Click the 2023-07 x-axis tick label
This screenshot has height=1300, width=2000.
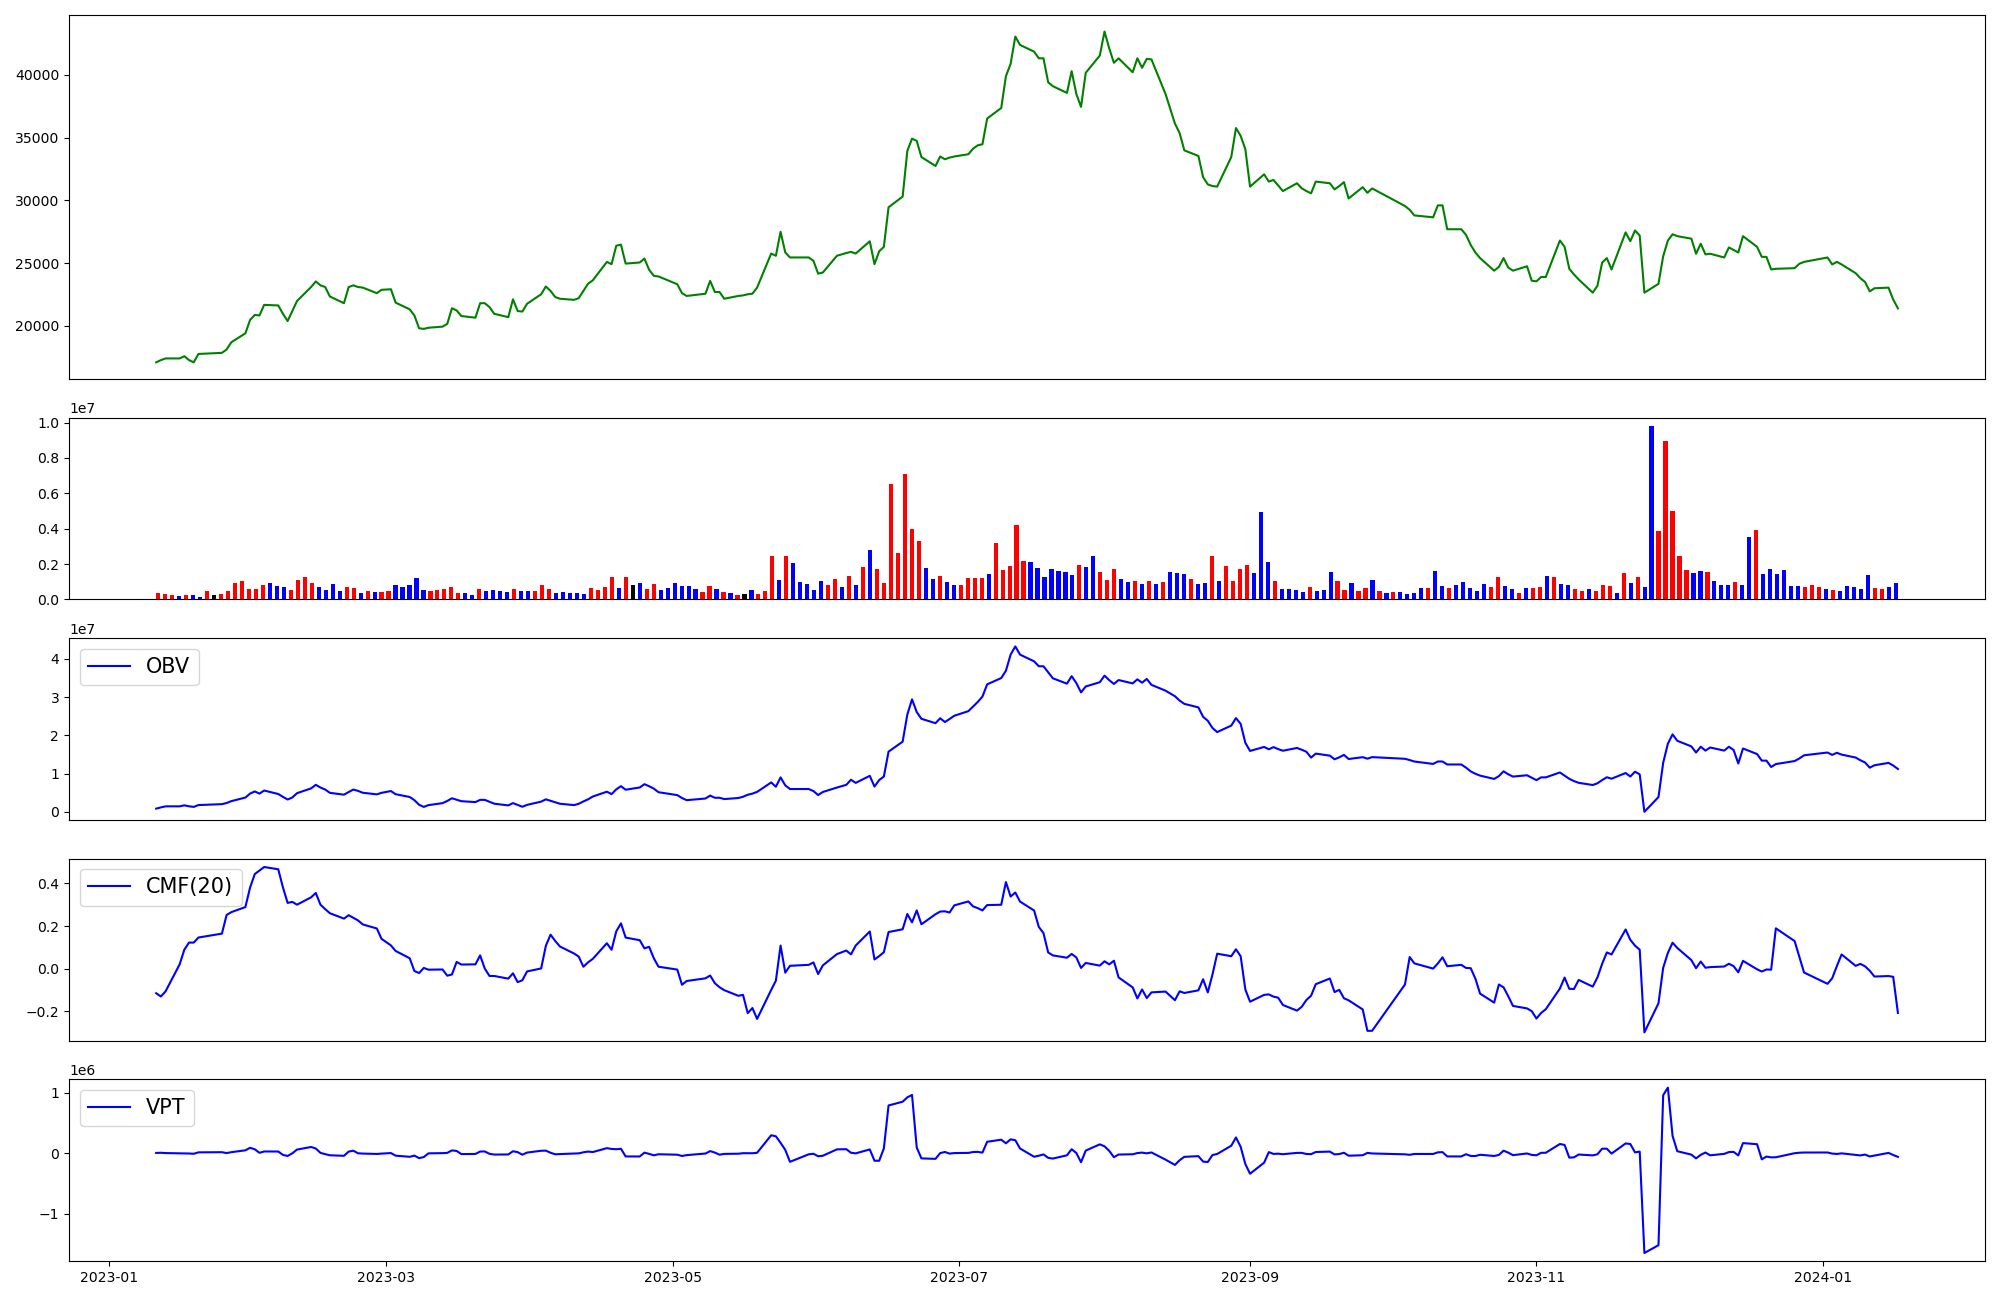[x=960, y=1277]
